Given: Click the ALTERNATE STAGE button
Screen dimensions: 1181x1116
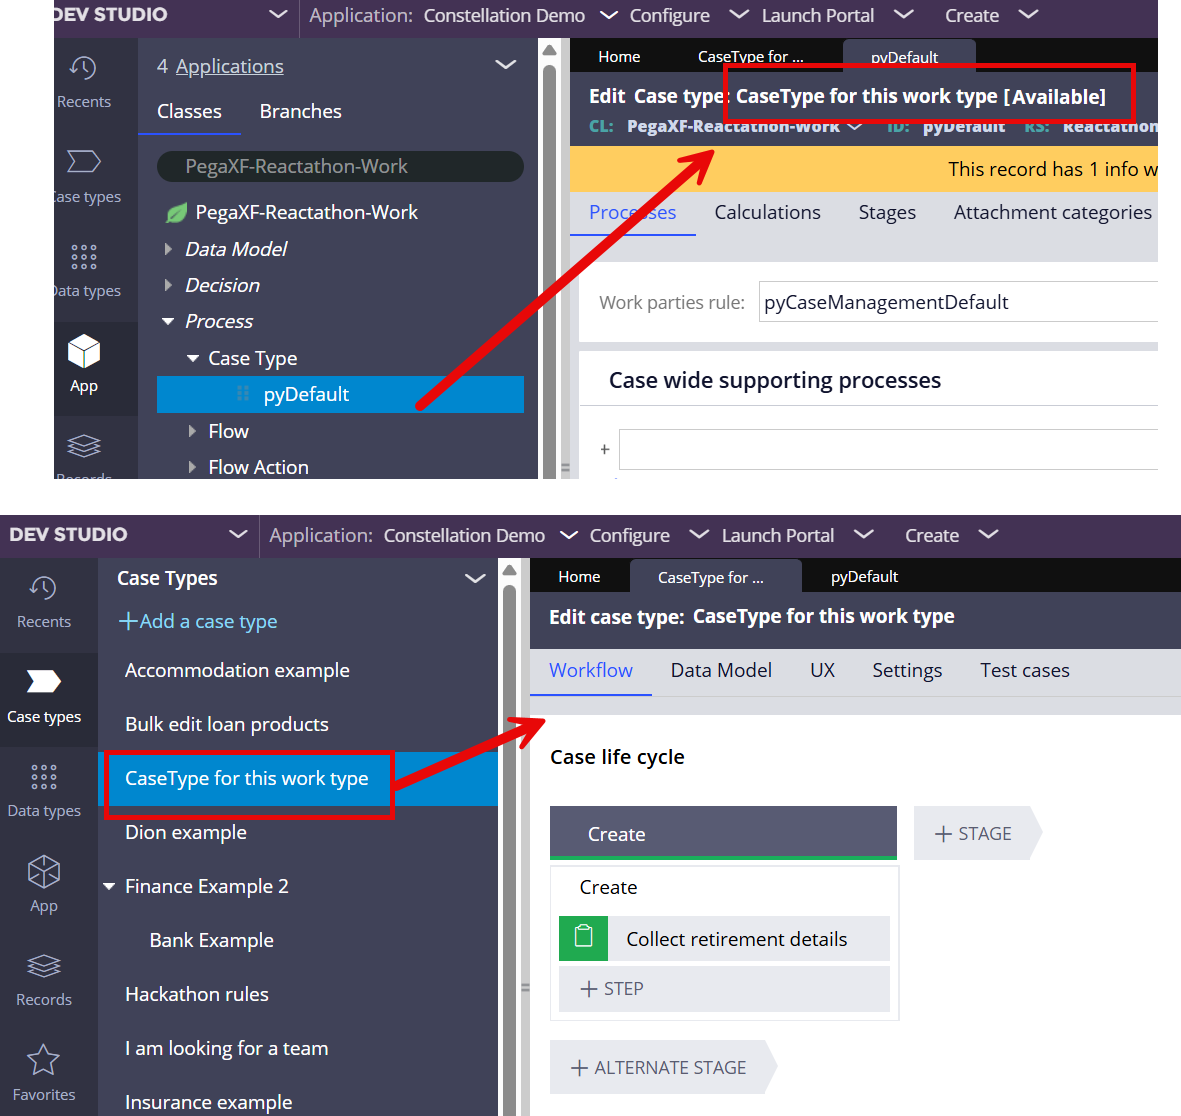Looking at the screenshot, I should tap(659, 1068).
